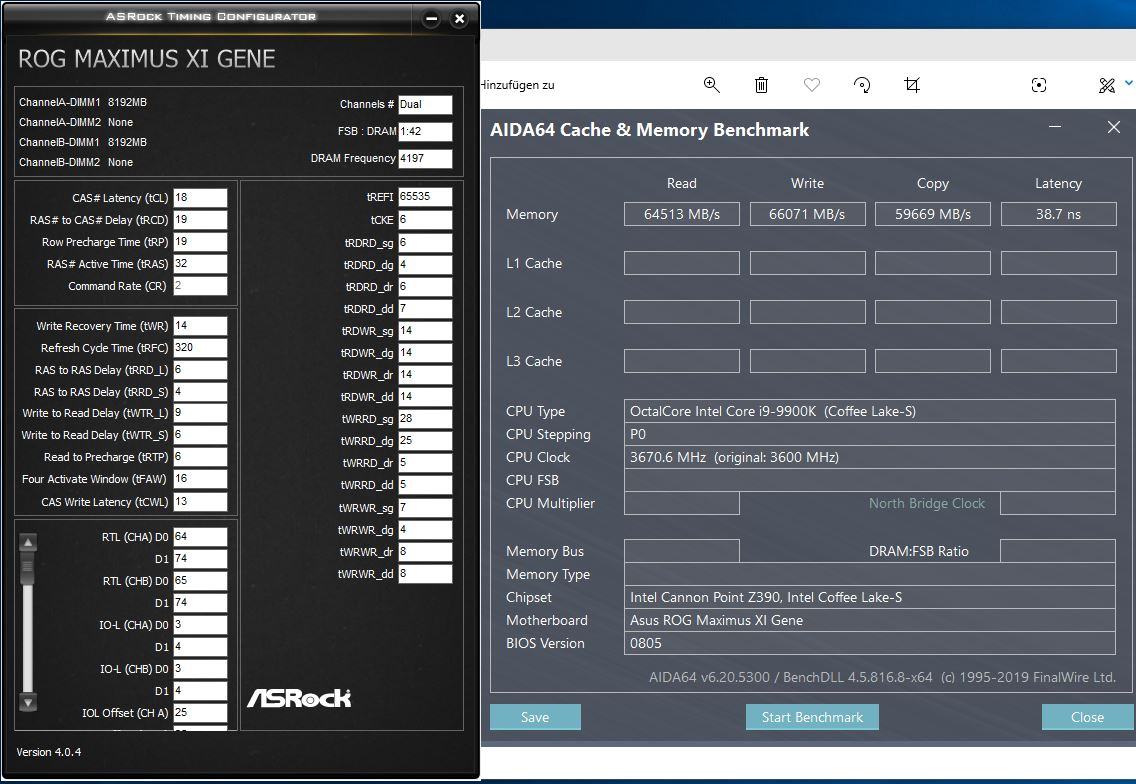Click the BIOS Version value 0805
The image size is (1136, 784).
[869, 643]
